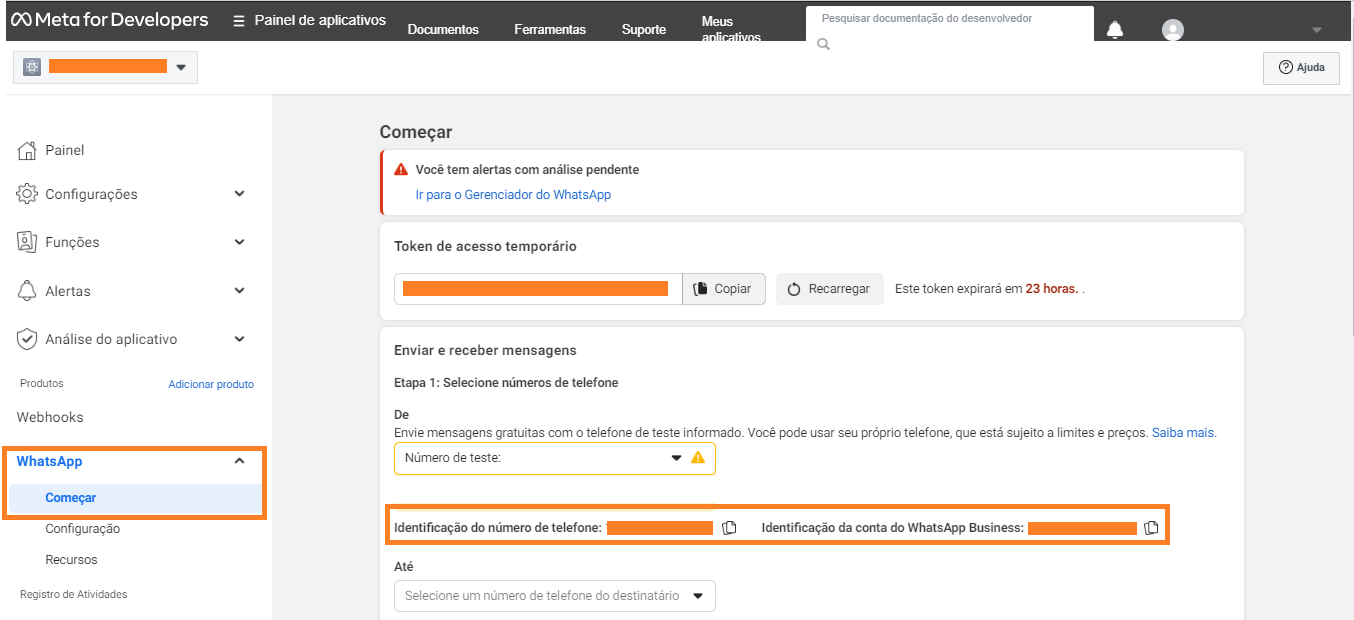
Task: Click the Token de acesso temporário heading
Action: point(485,246)
